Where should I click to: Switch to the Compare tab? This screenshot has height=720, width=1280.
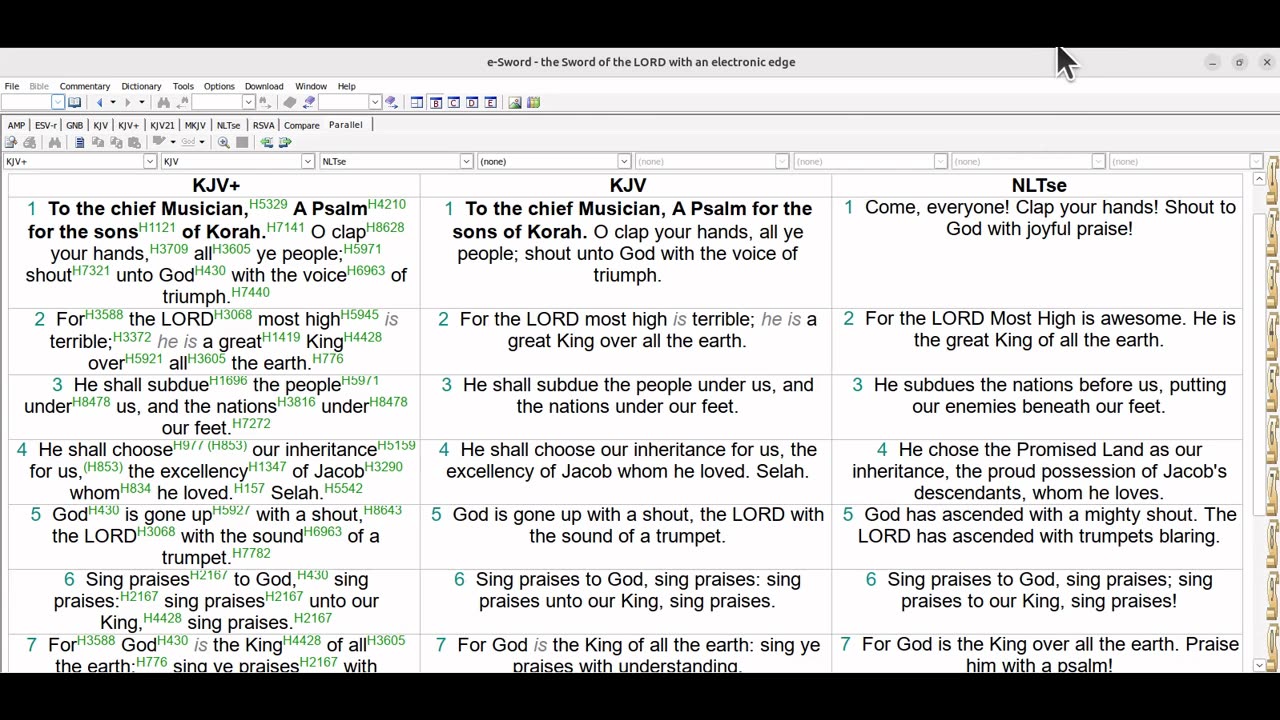pyautogui.click(x=301, y=125)
